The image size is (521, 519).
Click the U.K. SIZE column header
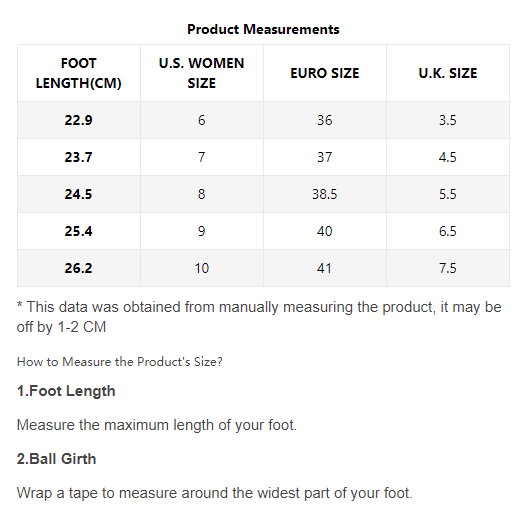point(448,73)
